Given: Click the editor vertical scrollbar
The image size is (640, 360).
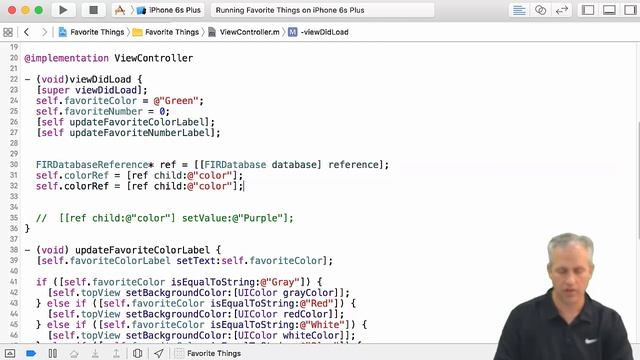Looking at the screenshot, I should click(638, 180).
